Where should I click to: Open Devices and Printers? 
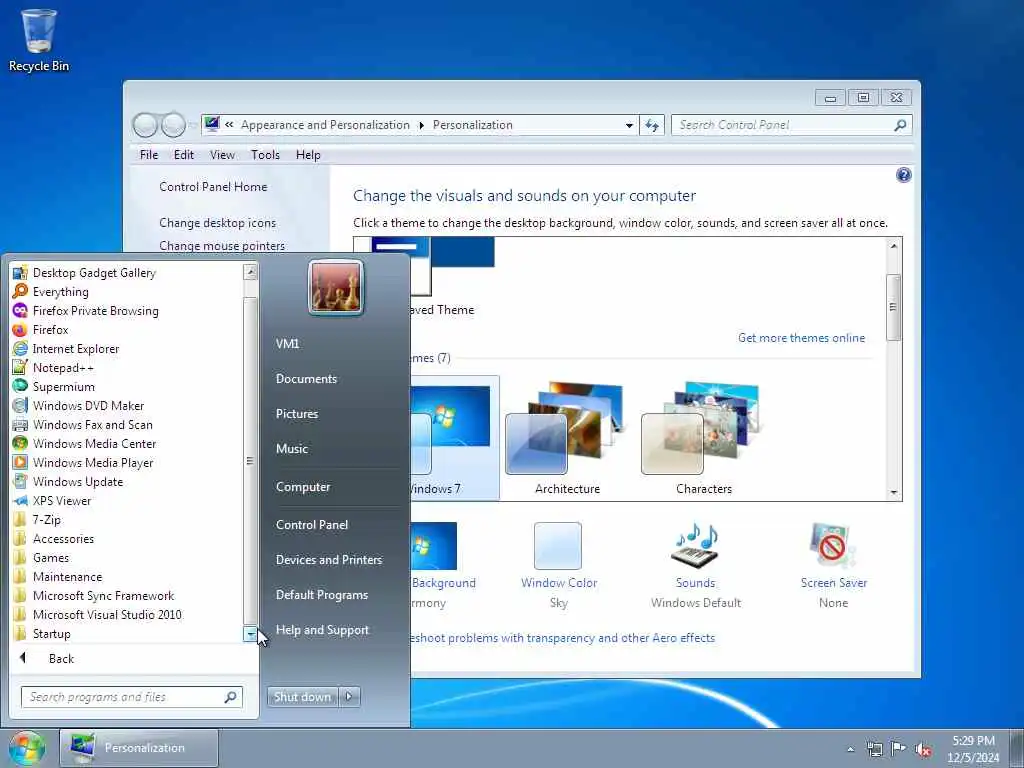point(328,560)
